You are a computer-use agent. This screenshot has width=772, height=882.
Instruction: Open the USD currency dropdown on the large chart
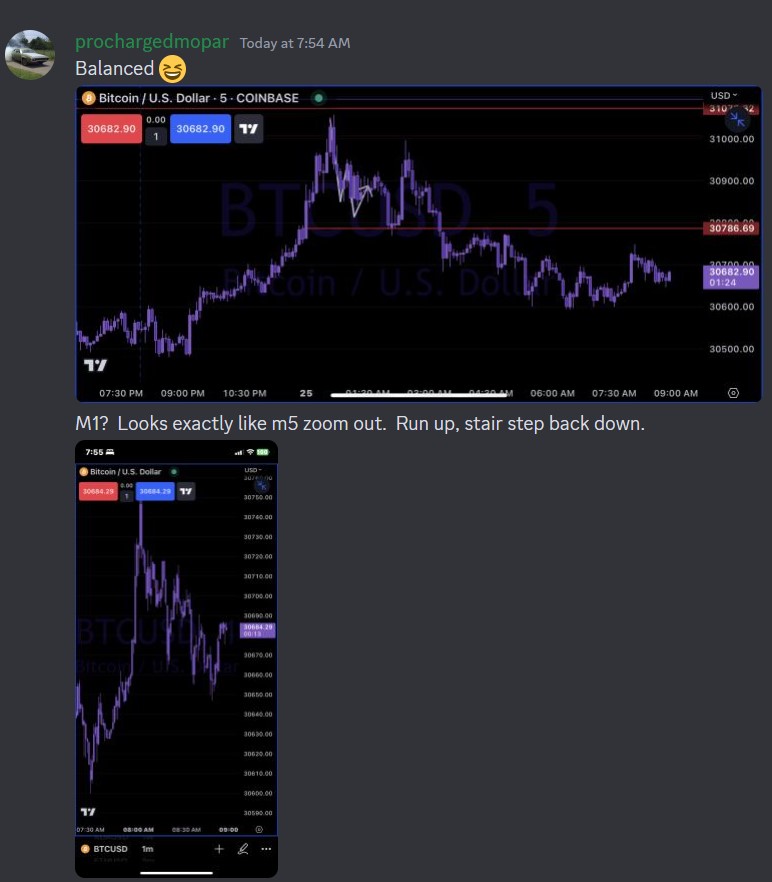pyautogui.click(x=724, y=95)
